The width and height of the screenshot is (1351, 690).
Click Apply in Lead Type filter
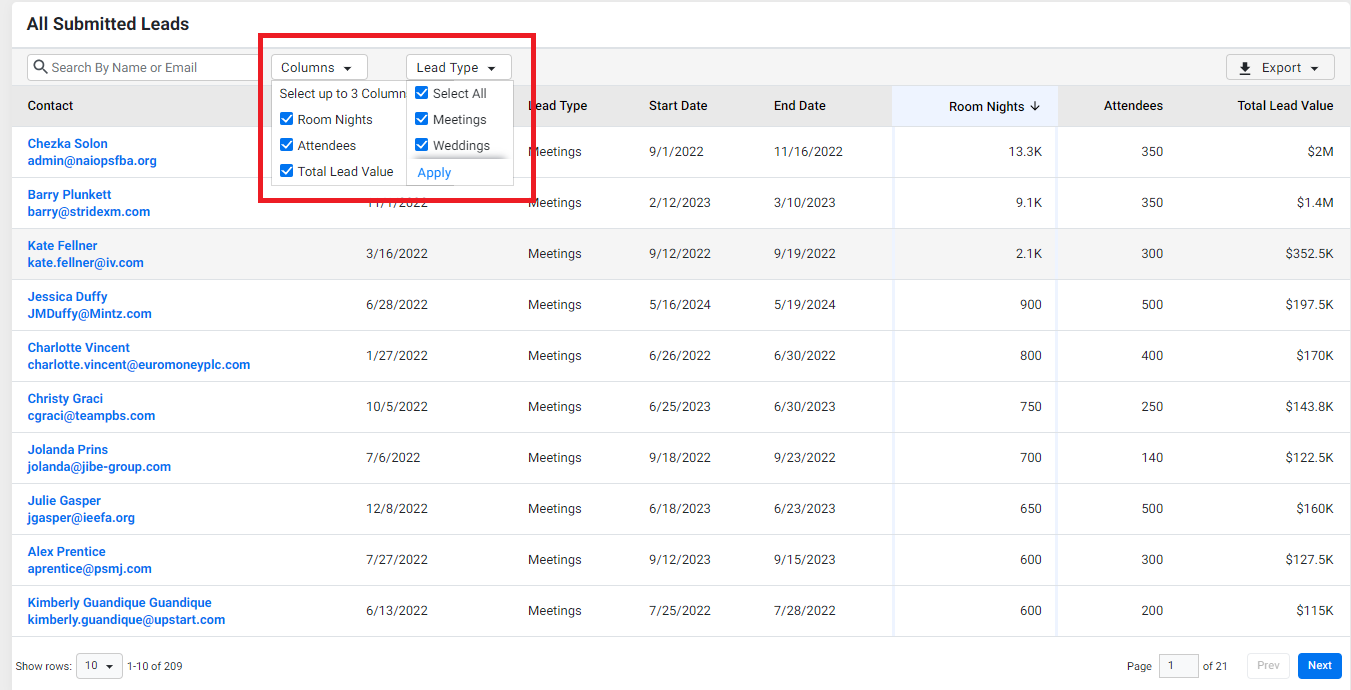coord(434,173)
